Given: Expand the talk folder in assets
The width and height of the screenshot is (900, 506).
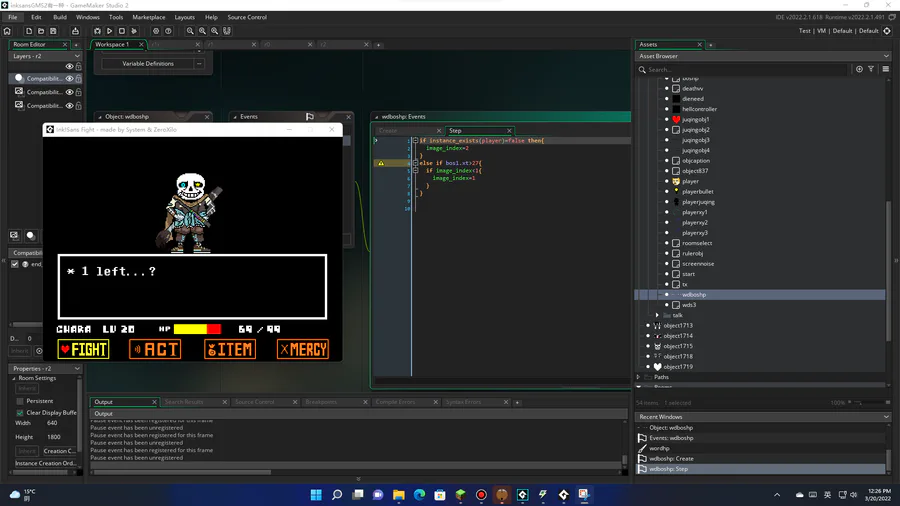Looking at the screenshot, I should tap(657, 315).
